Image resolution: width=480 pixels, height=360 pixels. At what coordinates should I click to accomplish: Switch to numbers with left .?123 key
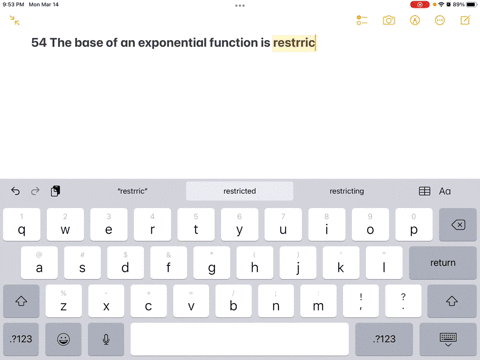point(21,339)
